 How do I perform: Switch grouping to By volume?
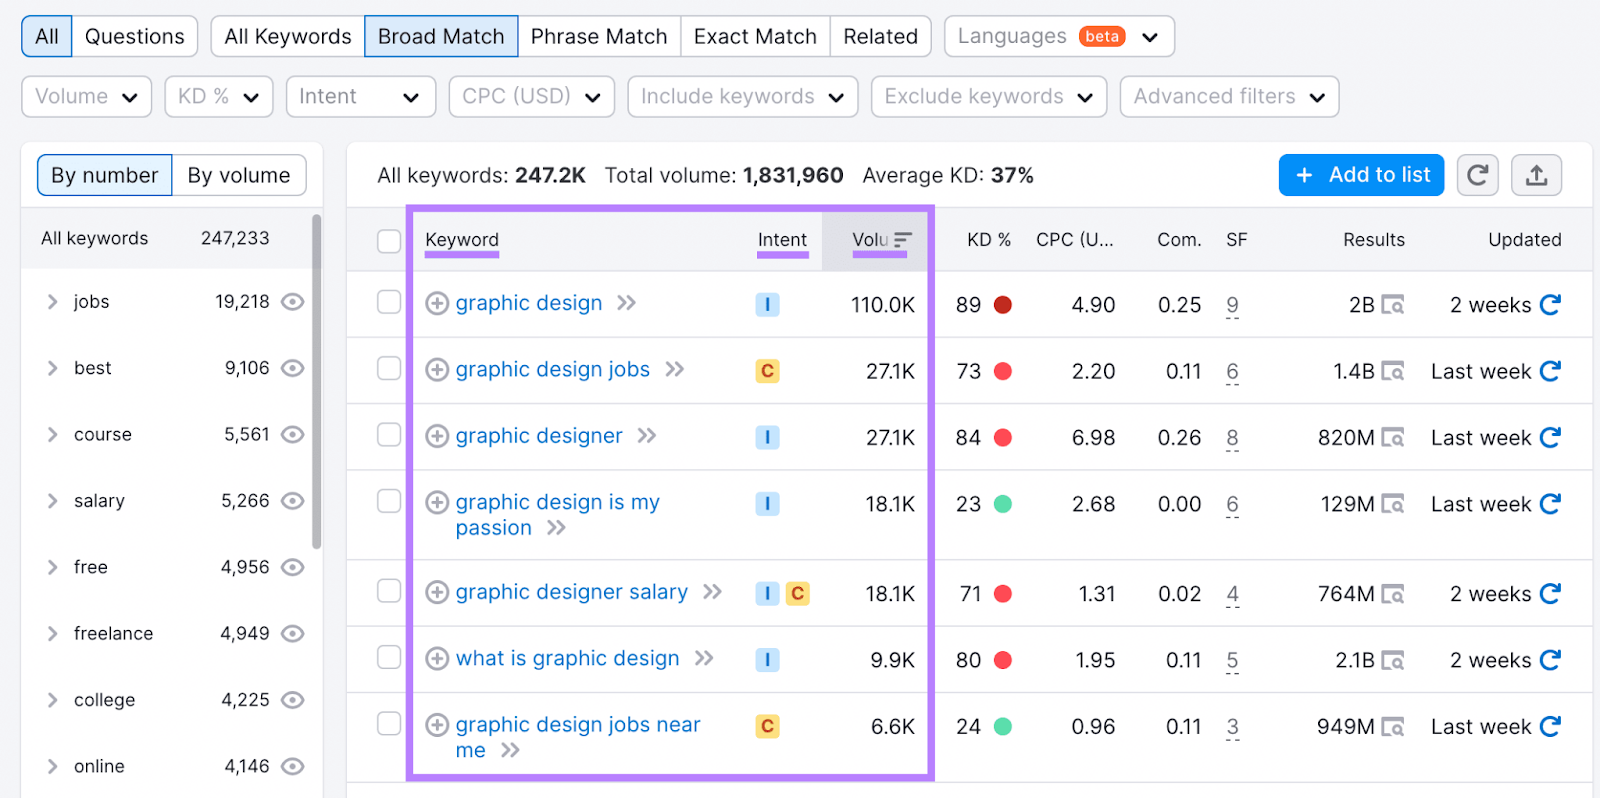(239, 176)
